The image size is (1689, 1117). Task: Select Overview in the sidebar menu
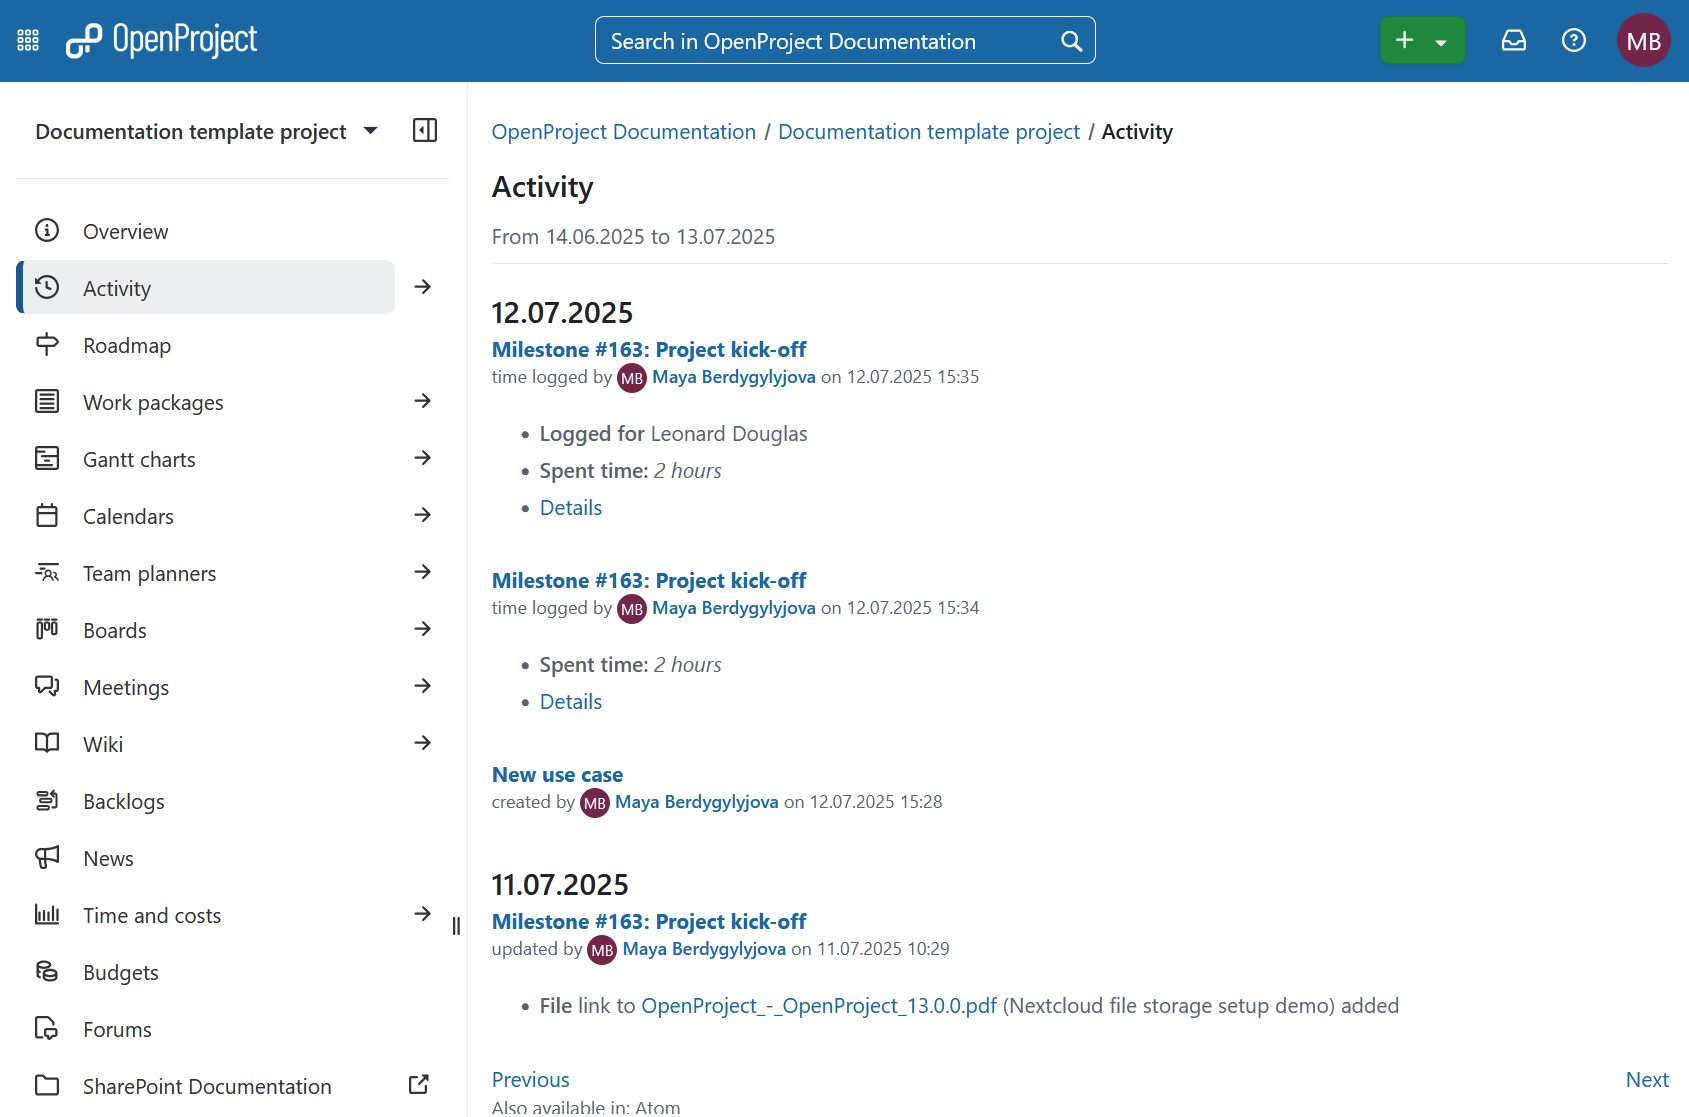(x=125, y=230)
